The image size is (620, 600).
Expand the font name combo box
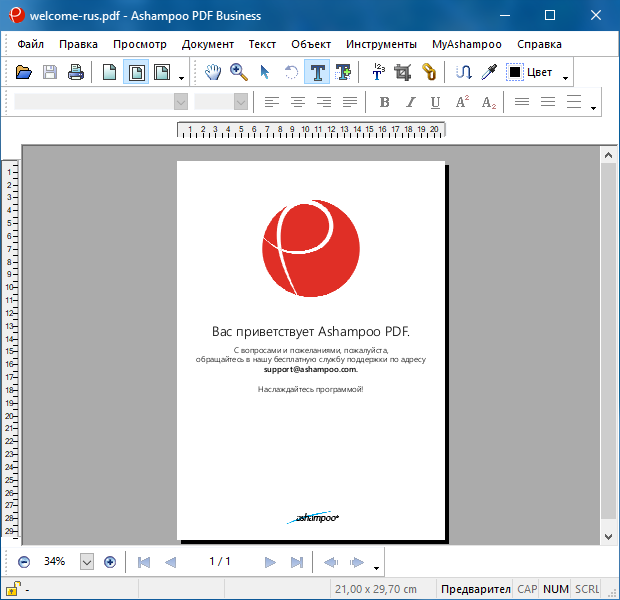181,102
